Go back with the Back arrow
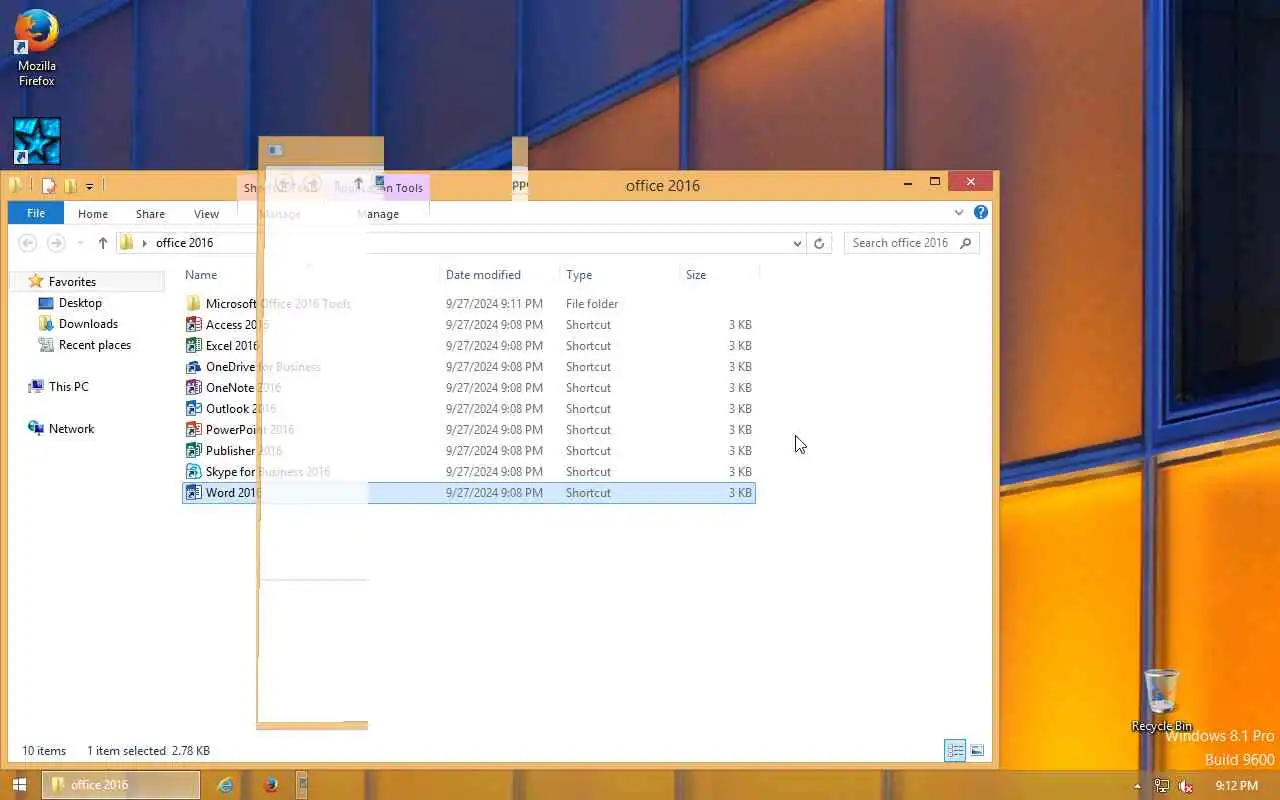Image resolution: width=1280 pixels, height=800 pixels. pos(28,243)
